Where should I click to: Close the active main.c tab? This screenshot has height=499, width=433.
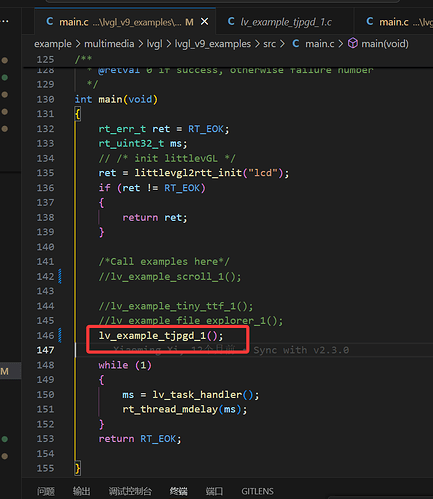point(205,22)
